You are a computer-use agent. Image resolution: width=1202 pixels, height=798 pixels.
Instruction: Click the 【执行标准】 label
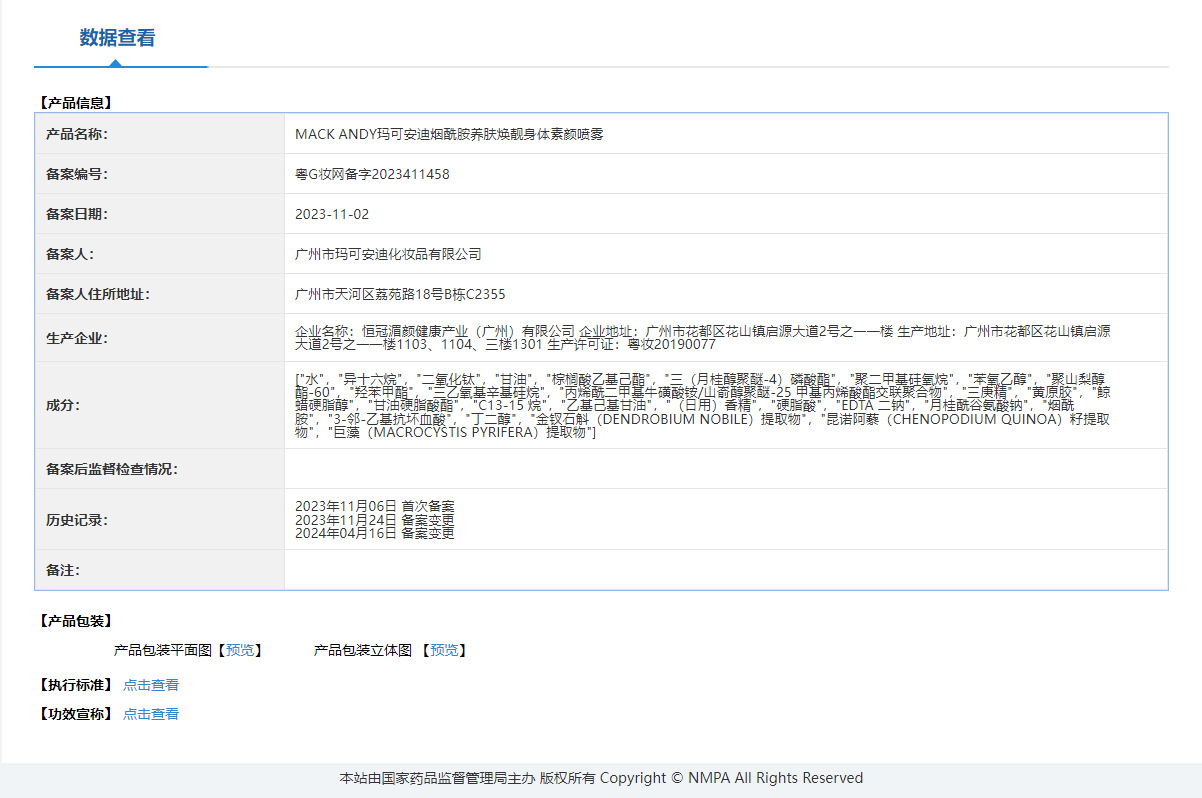(x=75, y=685)
